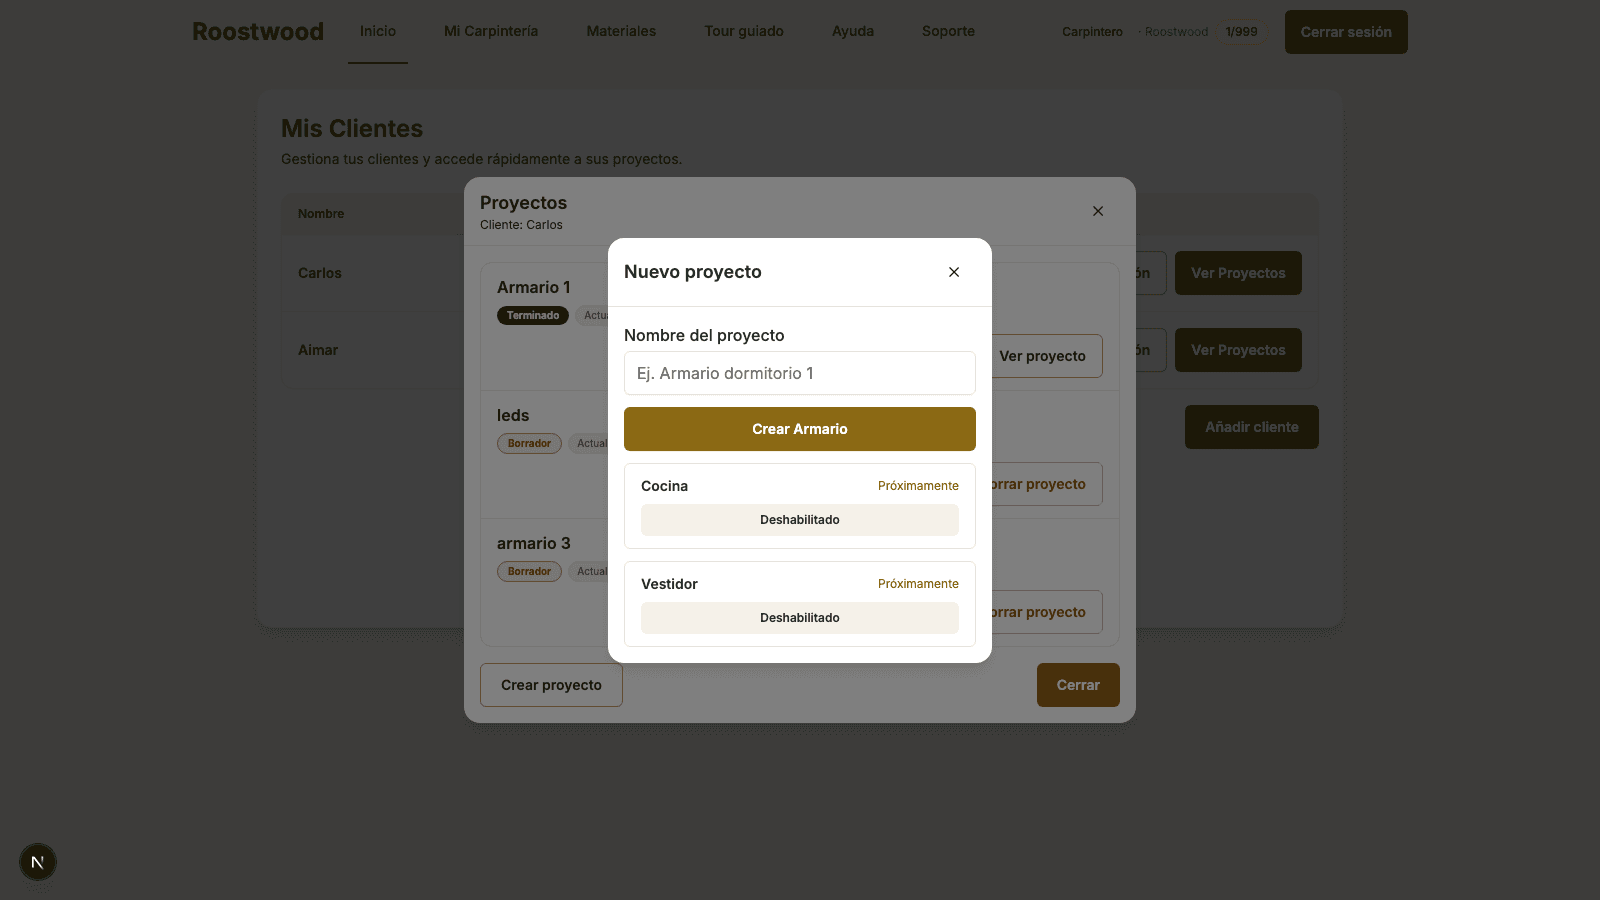This screenshot has width=1600, height=900.
Task: Click the Próximamente label beside Cocina
Action: pos(918,486)
